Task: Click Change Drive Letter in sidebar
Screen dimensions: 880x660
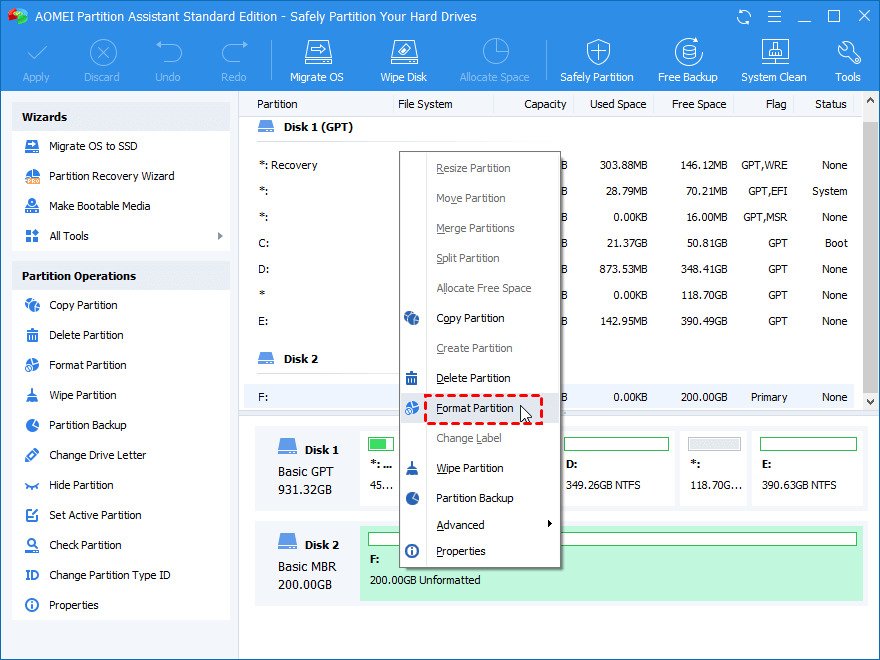Action: (x=97, y=455)
